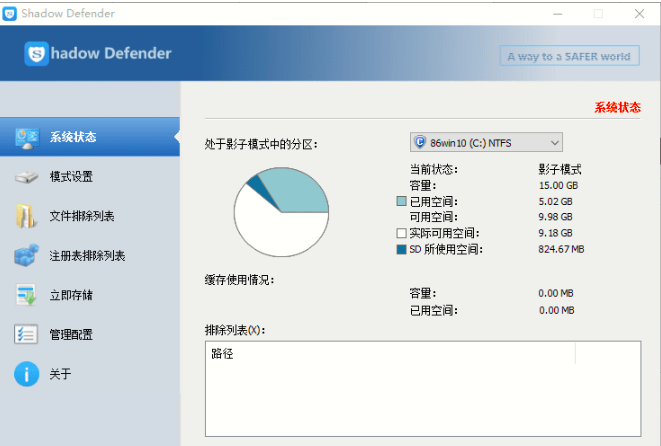Select 立即存储 in the sidebar
The image size is (661, 446).
[x=71, y=295]
